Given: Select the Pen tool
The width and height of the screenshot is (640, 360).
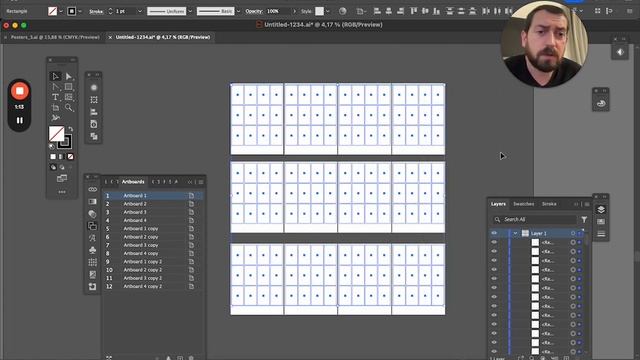Looking at the screenshot, I should 56,87.
